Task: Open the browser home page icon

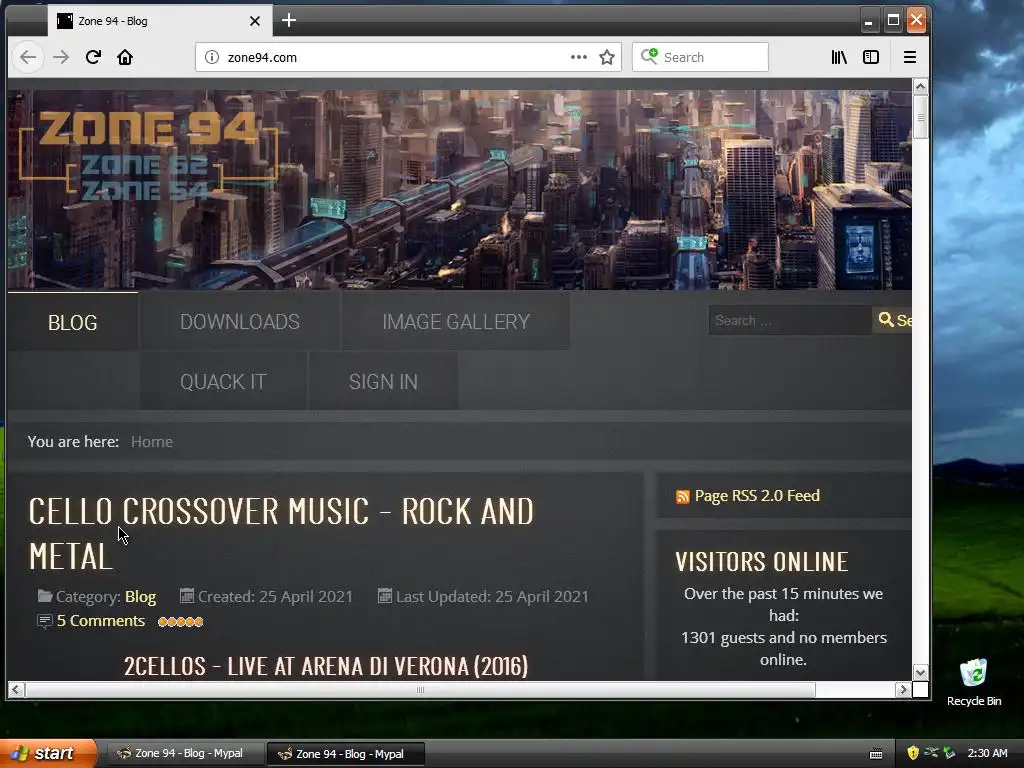Action: [125, 57]
